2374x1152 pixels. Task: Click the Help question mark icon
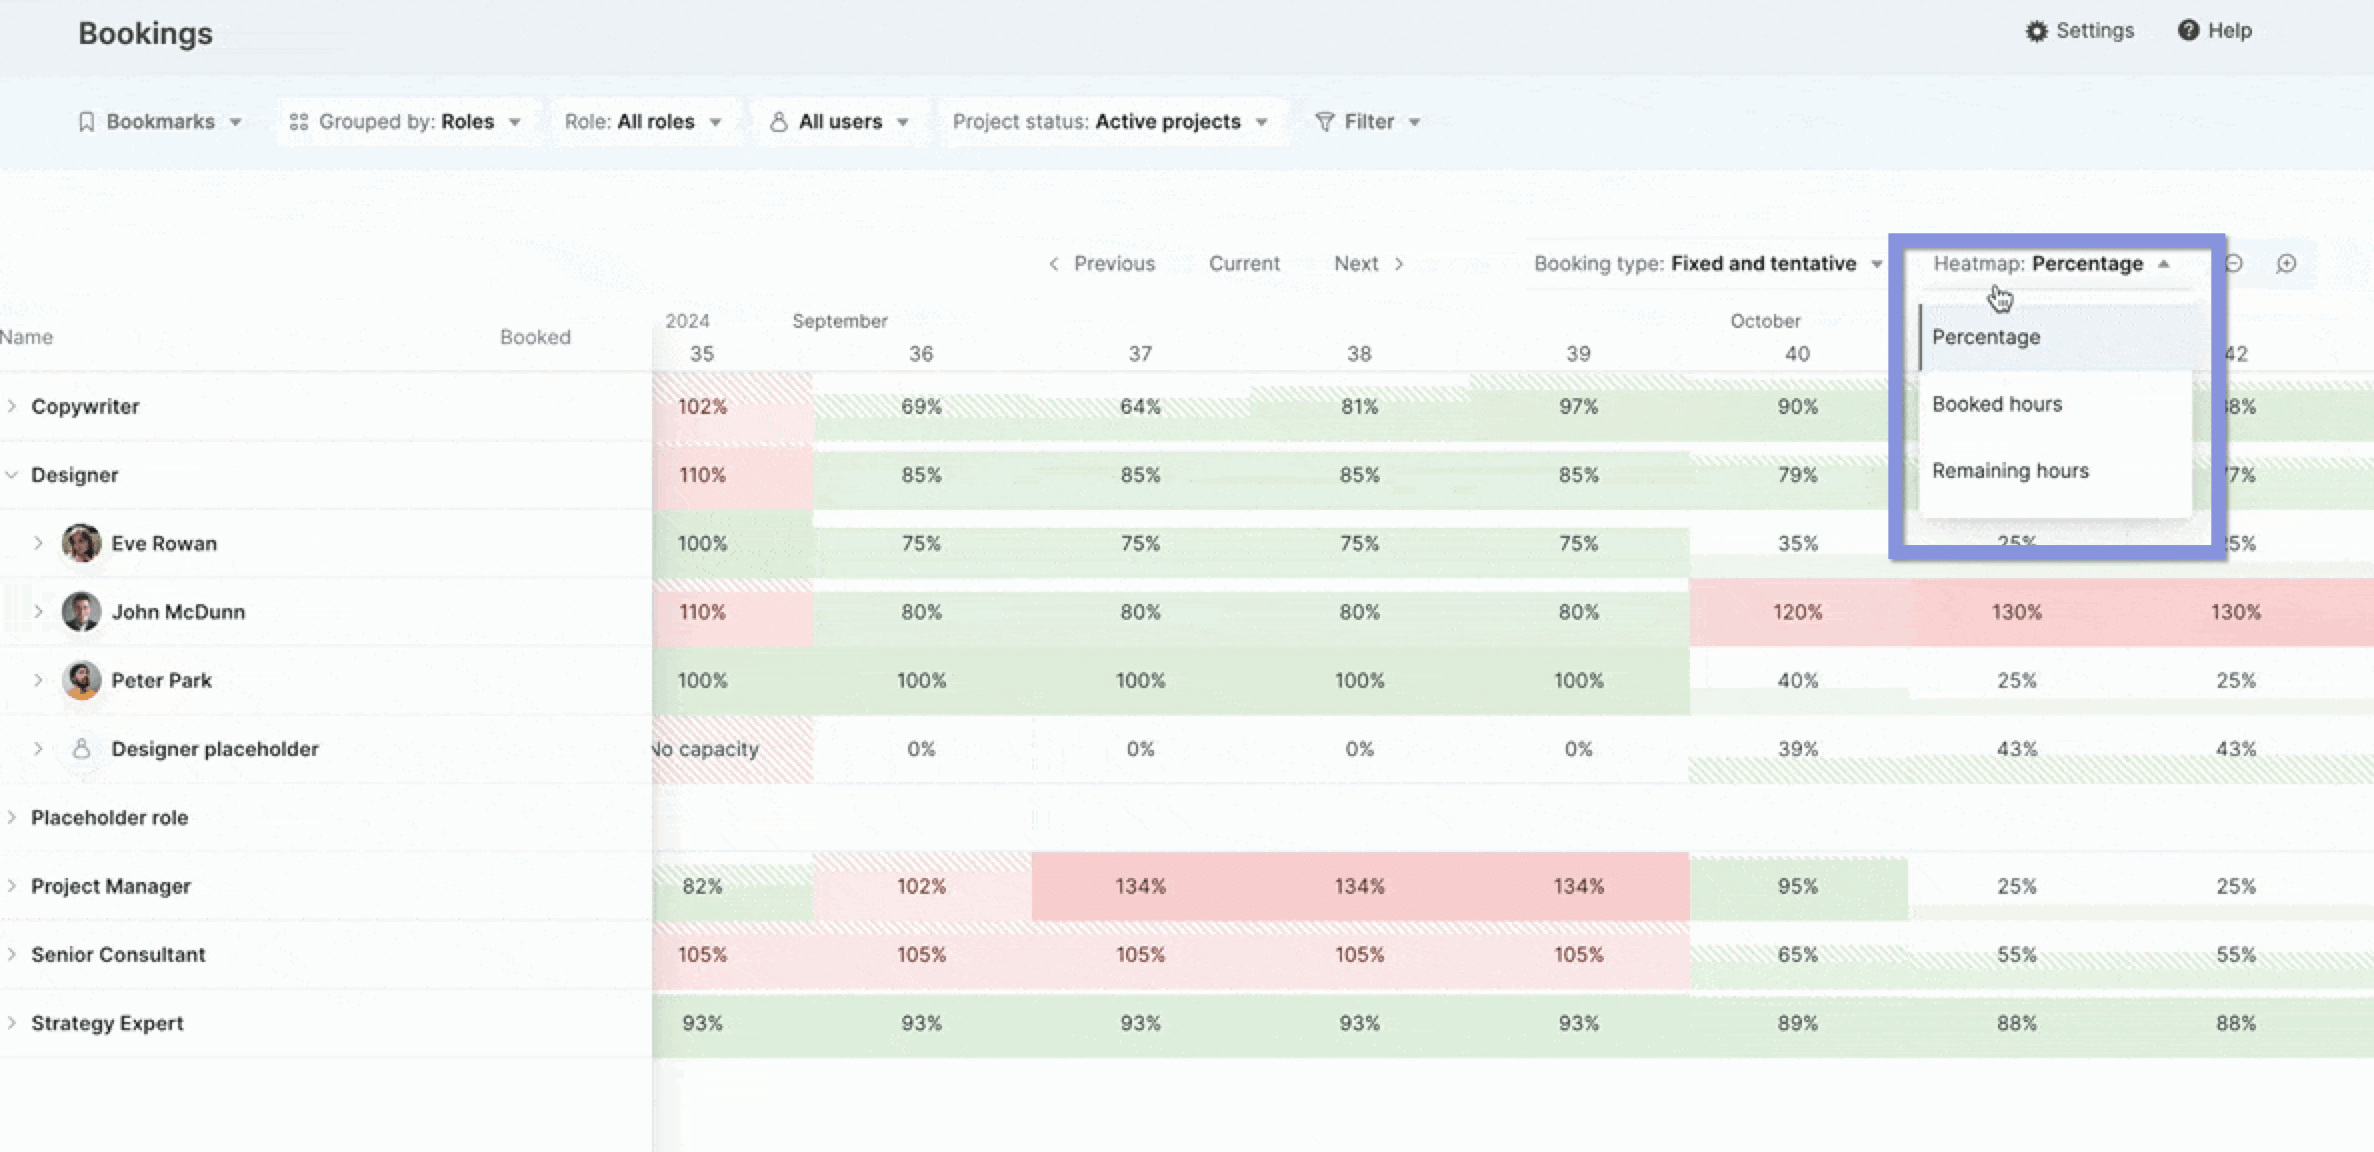click(2188, 30)
